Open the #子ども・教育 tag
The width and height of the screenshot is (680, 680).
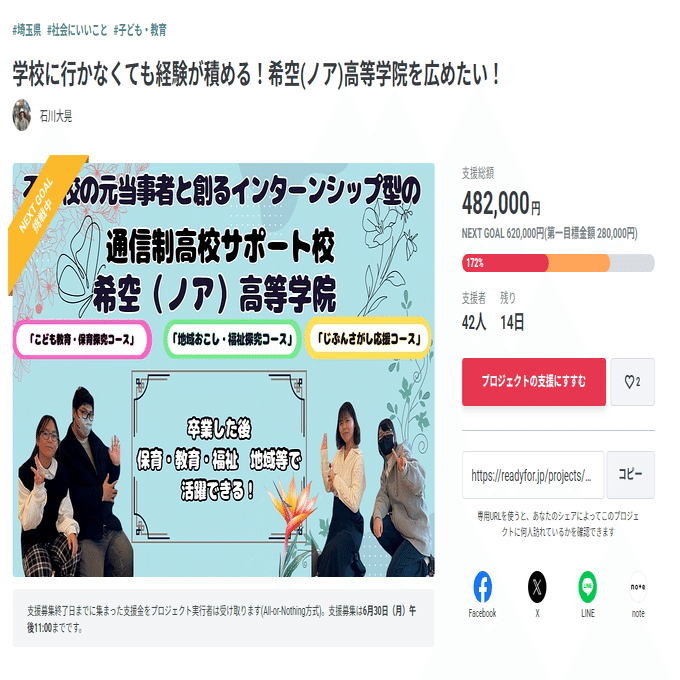(x=140, y=30)
